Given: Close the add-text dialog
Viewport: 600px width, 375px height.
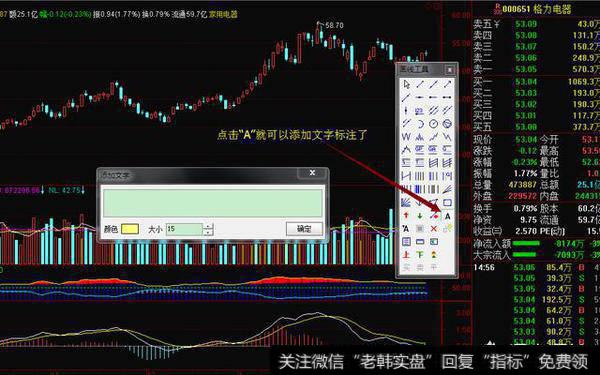Looking at the screenshot, I should 312,173.
